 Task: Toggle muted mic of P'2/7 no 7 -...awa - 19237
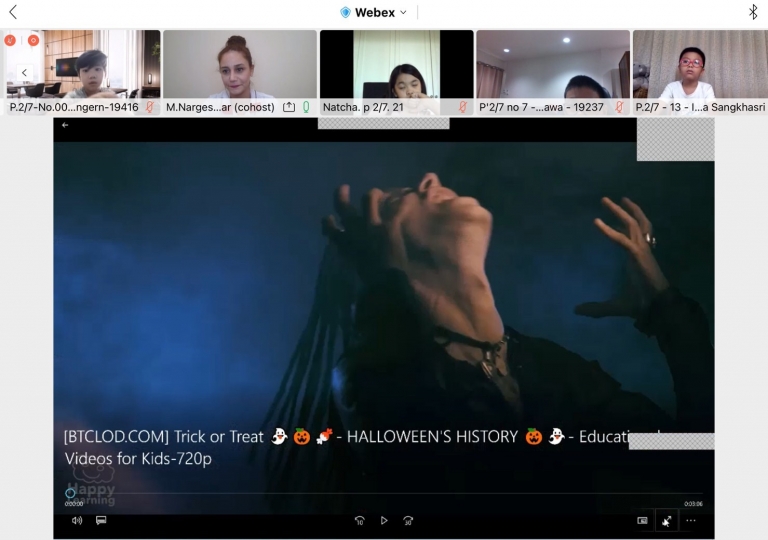pyautogui.click(x=619, y=107)
